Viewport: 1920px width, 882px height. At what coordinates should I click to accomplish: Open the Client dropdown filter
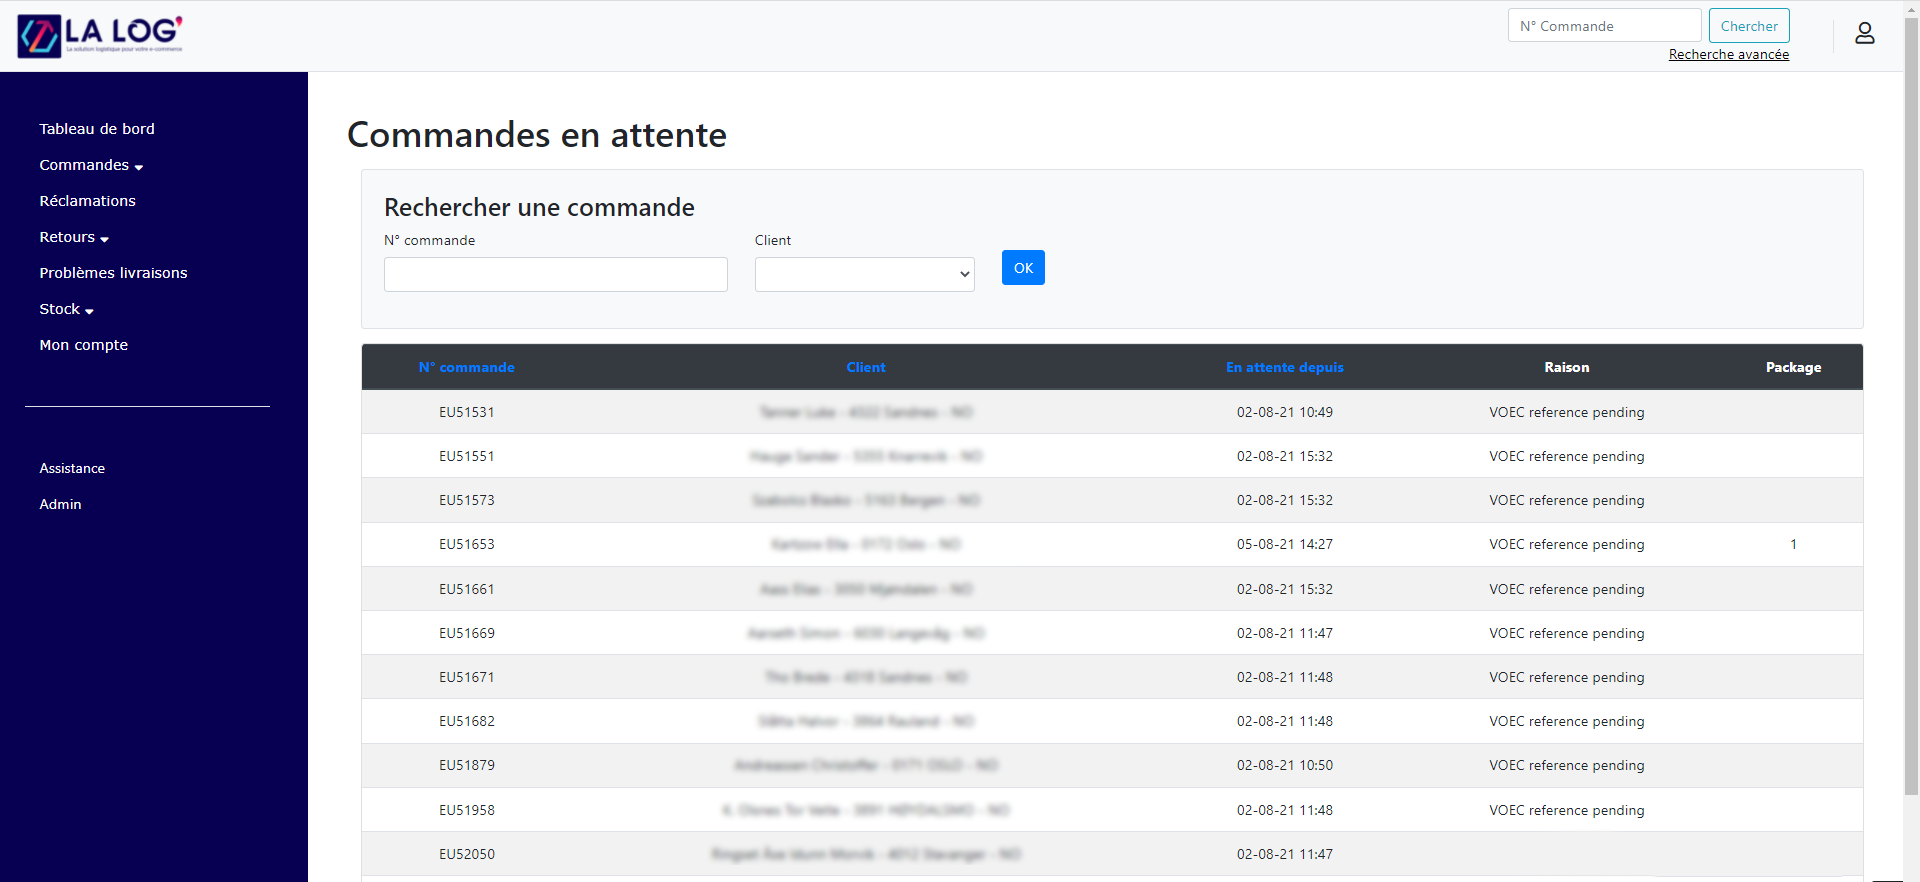click(x=864, y=274)
